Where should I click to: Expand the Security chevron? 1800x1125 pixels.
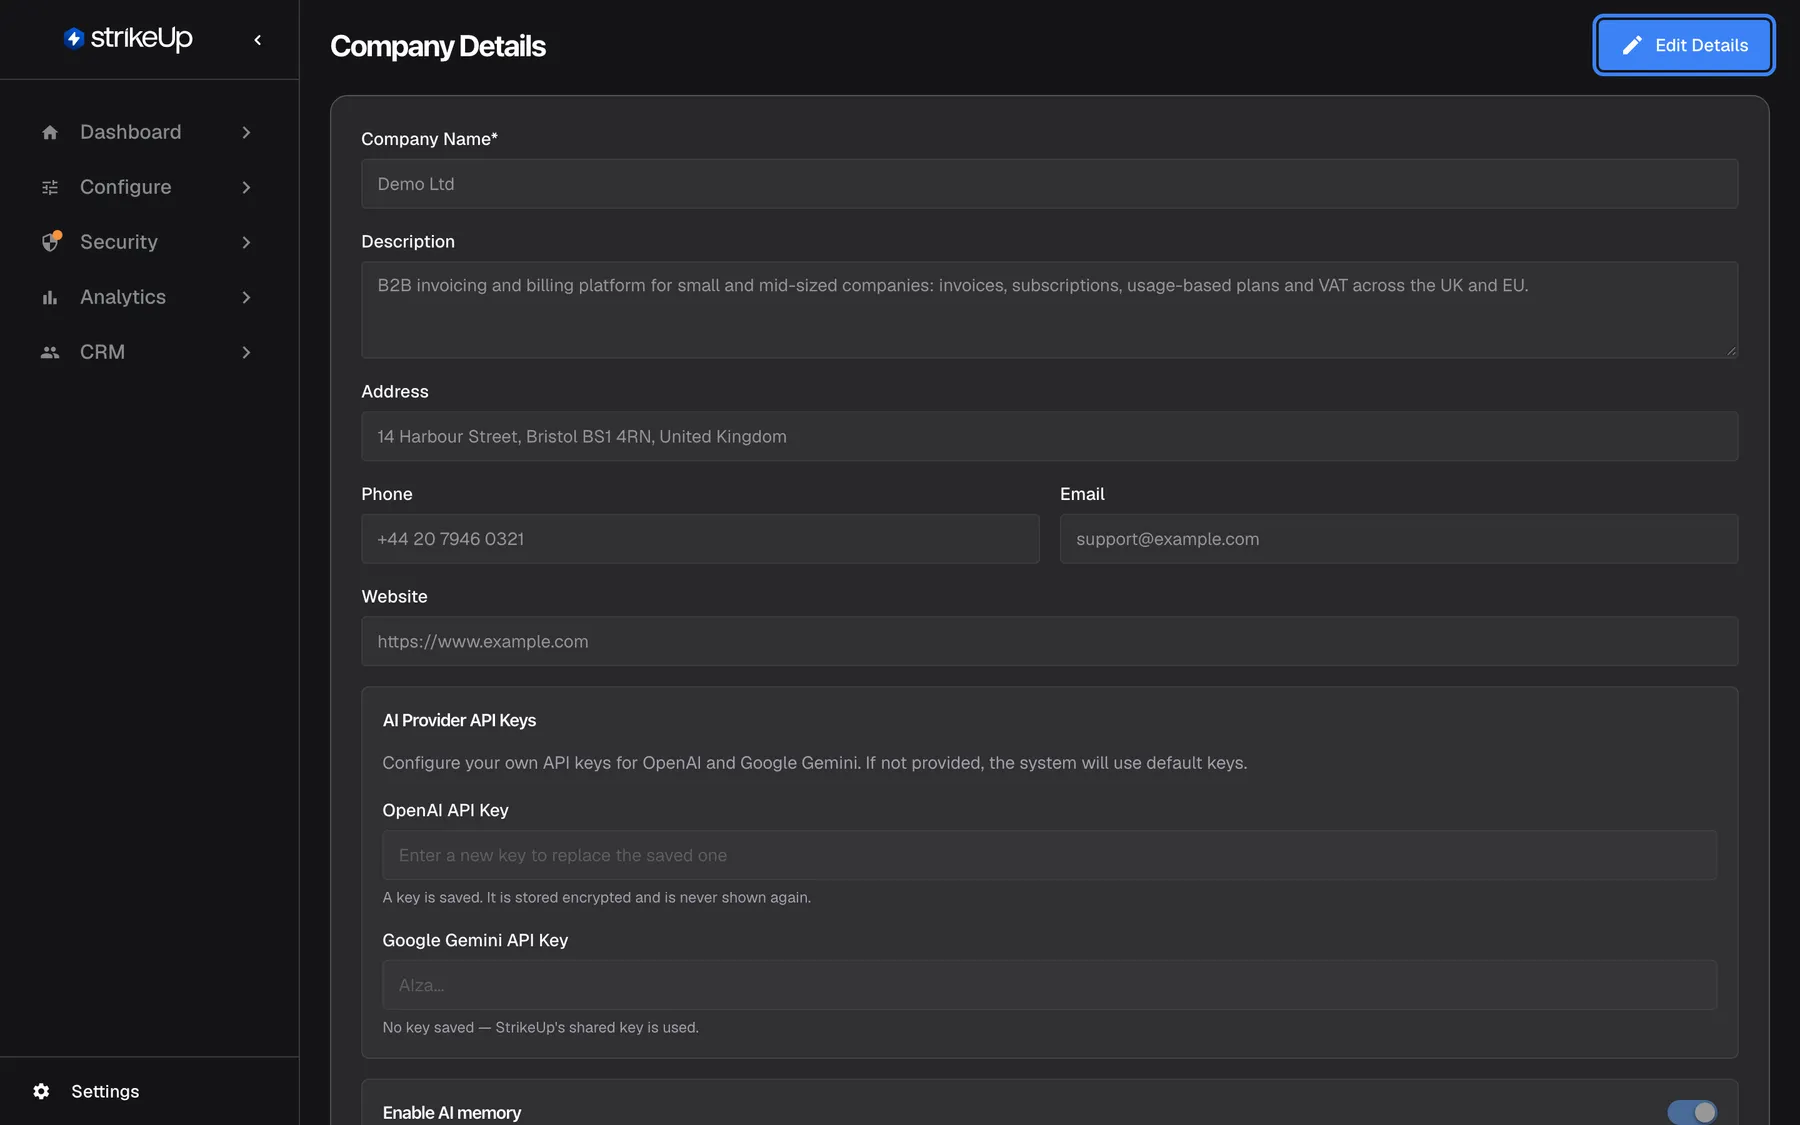[x=246, y=242]
